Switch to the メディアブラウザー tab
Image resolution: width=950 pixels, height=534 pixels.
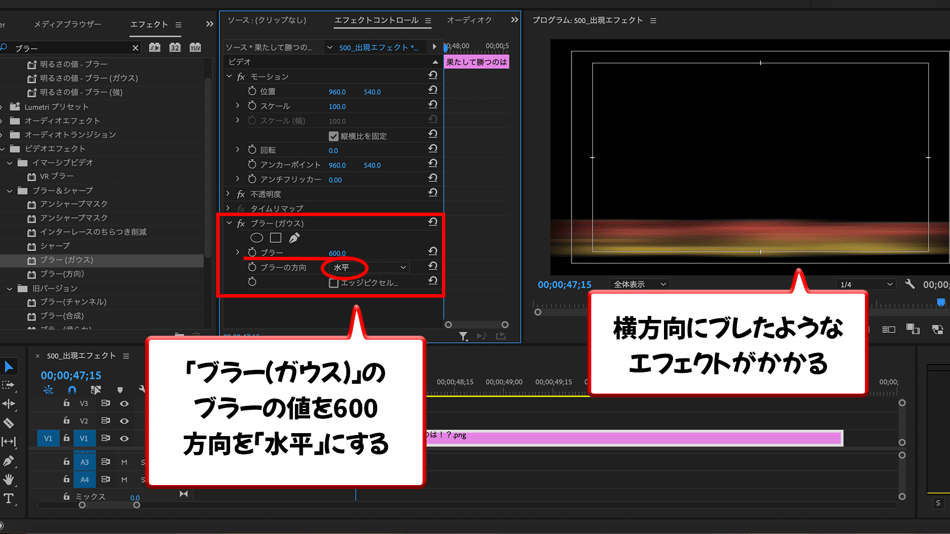[67, 24]
